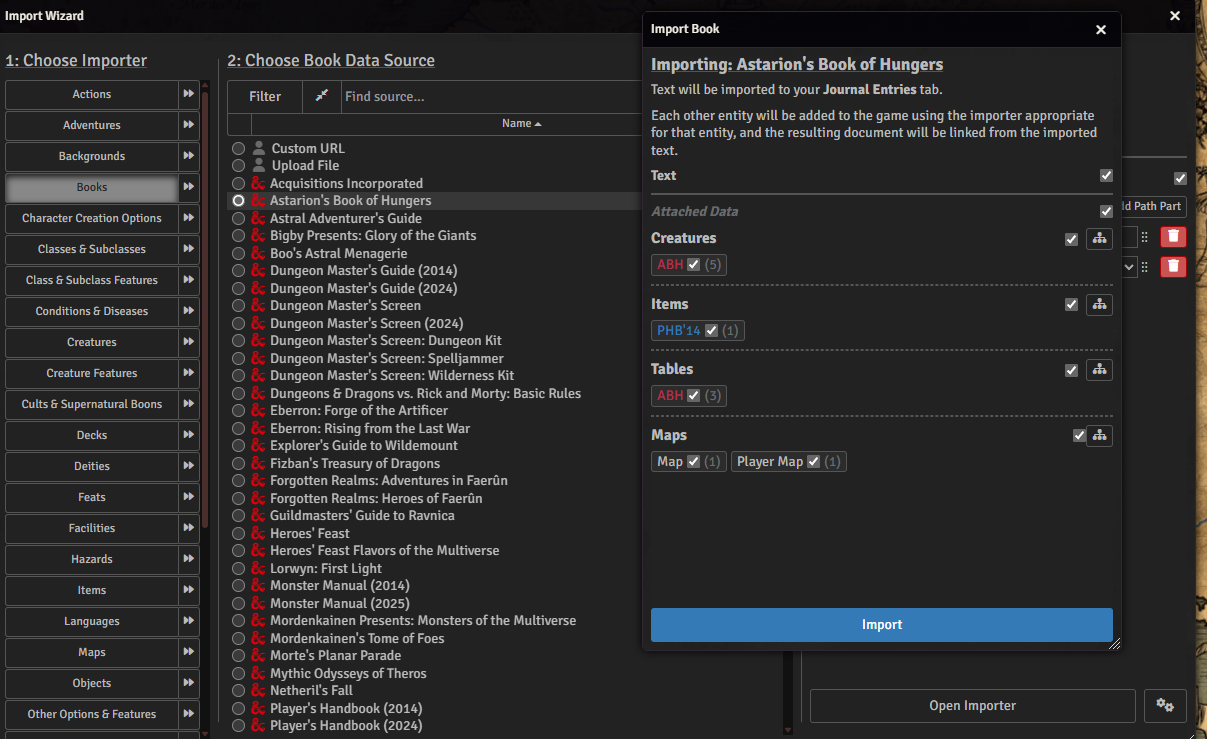
Task: Select the Objects importer
Action: [x=92, y=683]
